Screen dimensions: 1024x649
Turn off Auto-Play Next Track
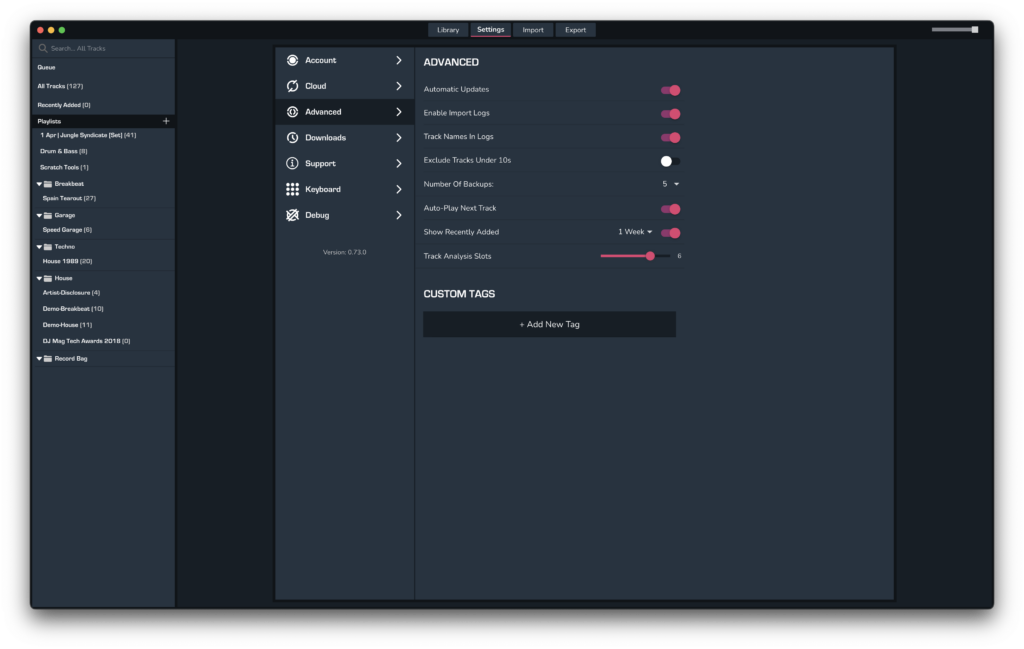(x=670, y=209)
